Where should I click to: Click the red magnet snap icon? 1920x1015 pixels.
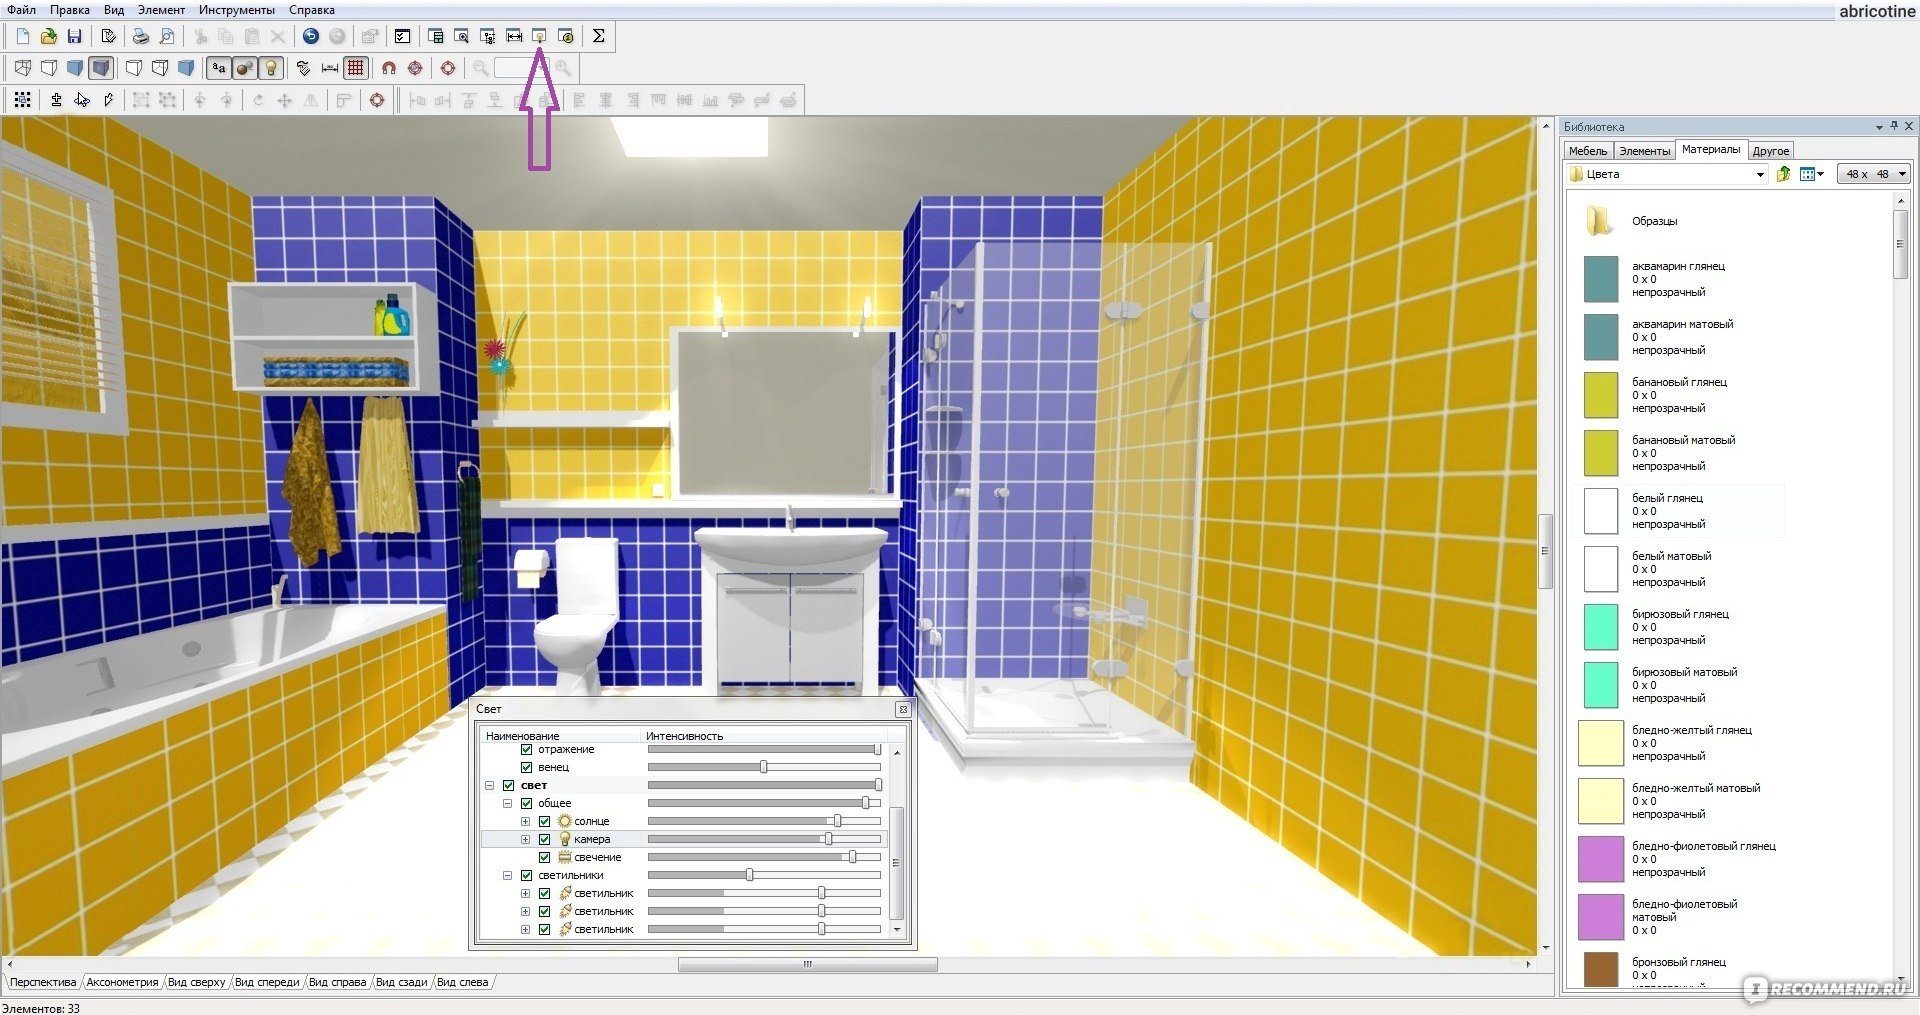[x=389, y=68]
